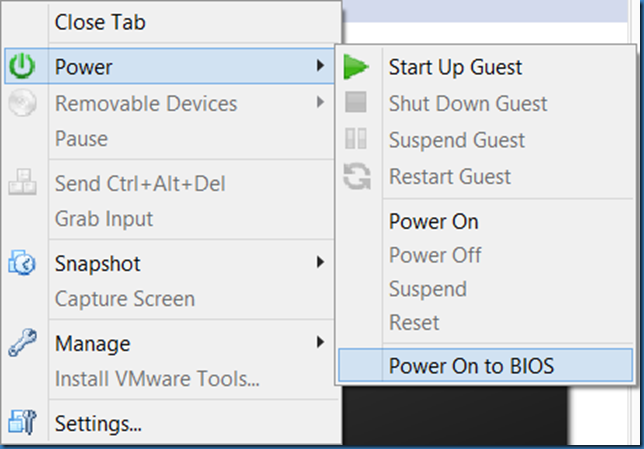Screen dimensions: 644x449
Task: Choose the Start Up Guest option
Action: [x=455, y=68]
